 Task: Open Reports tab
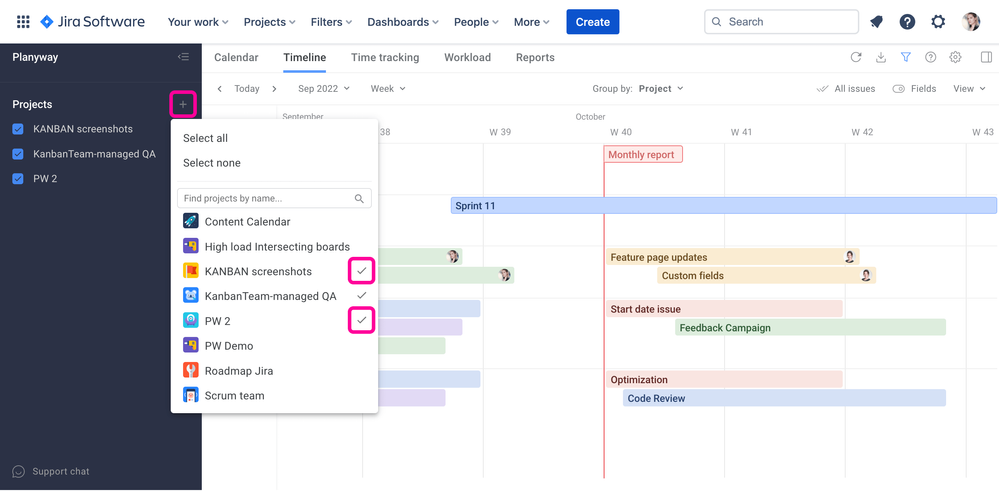(x=535, y=57)
